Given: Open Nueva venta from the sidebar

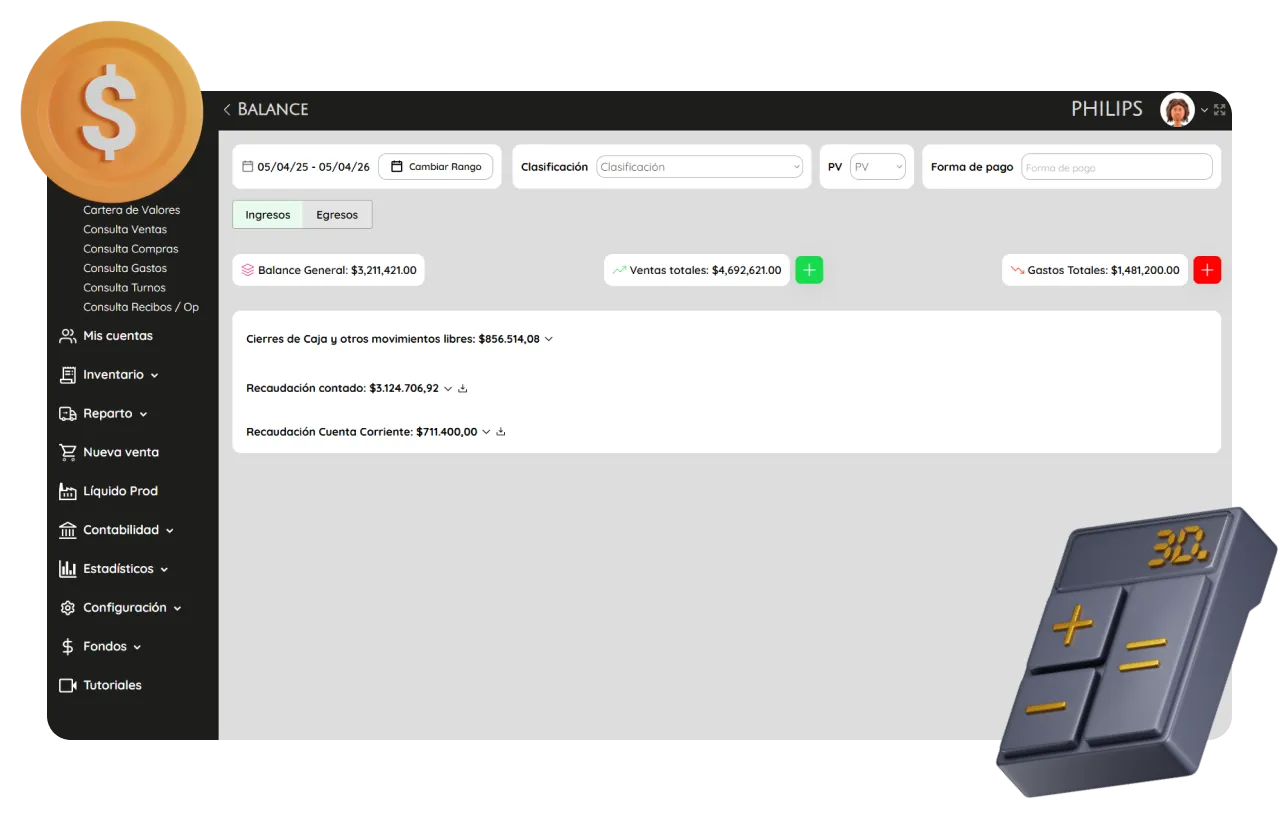Looking at the screenshot, I should pyautogui.click(x=120, y=452).
